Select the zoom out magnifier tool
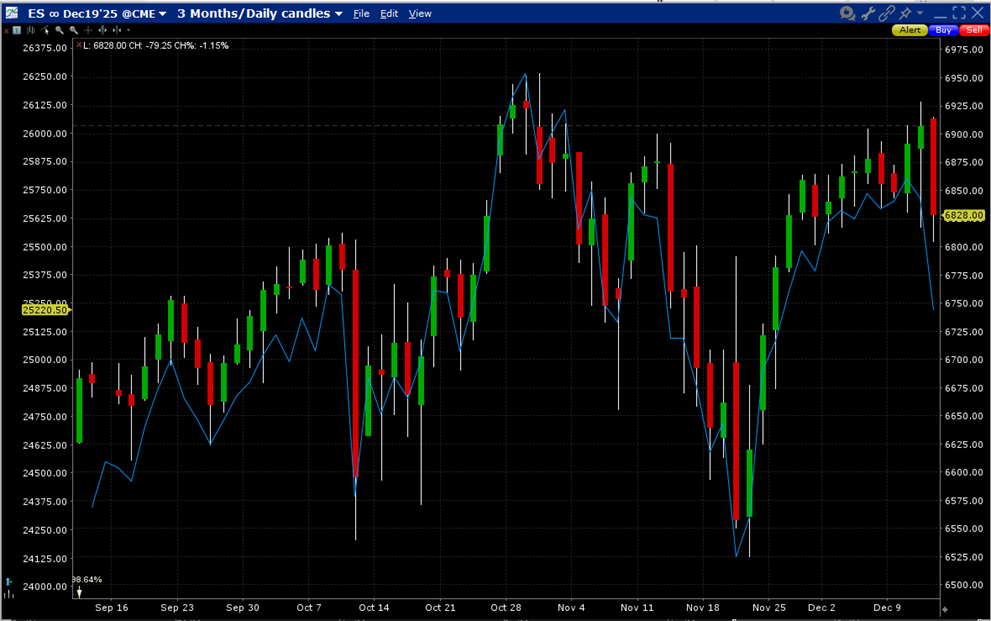991x621 pixels. pos(73,30)
